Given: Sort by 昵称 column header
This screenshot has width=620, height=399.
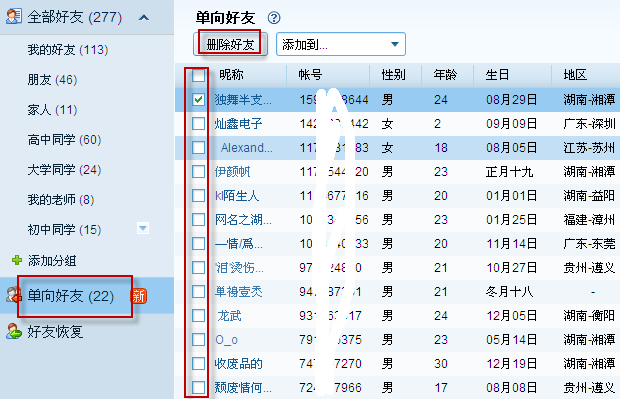Looking at the screenshot, I should pyautogui.click(x=231, y=74).
